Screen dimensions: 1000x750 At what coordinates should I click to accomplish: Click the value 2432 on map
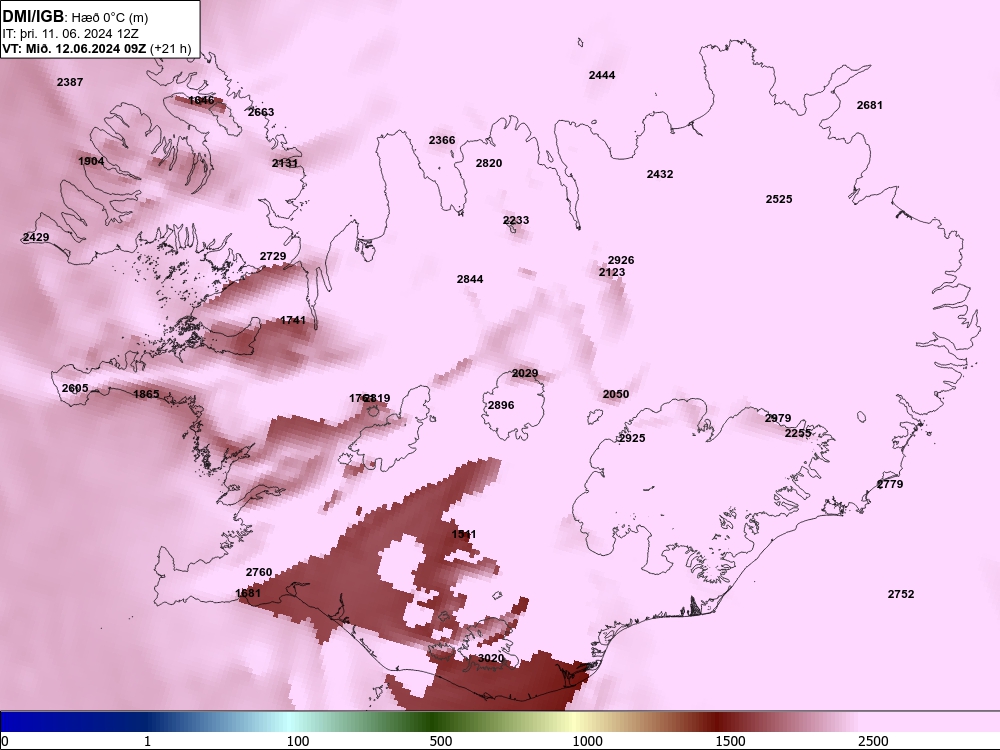click(x=660, y=174)
